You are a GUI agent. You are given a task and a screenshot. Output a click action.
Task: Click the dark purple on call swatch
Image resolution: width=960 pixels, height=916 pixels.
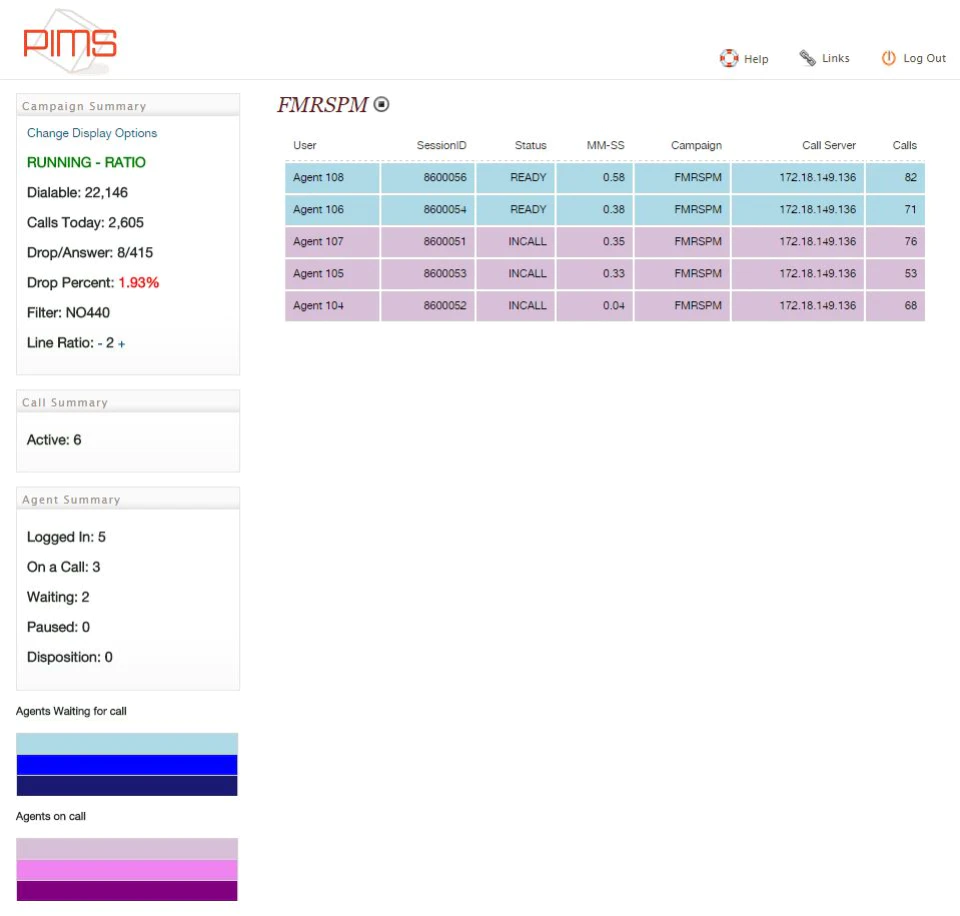pyautogui.click(x=127, y=891)
